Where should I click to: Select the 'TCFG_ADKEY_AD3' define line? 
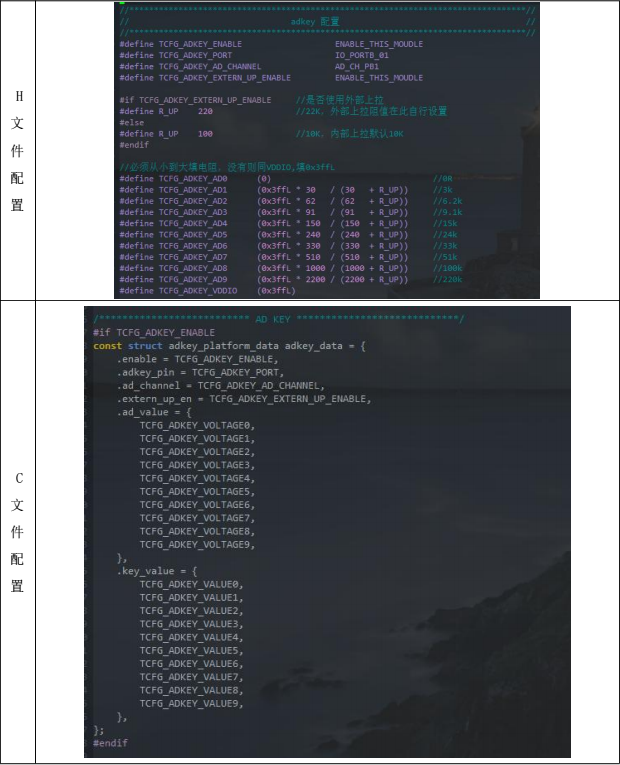tap(291, 212)
